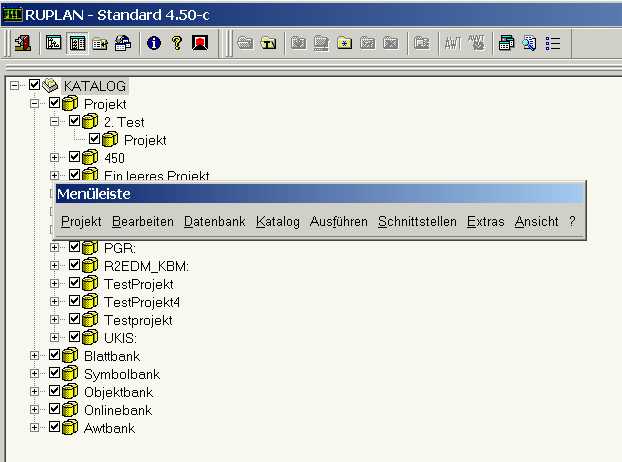The image size is (622, 462).
Task: Toggle checkbox for top-level Projekt node
Action: coord(54,103)
